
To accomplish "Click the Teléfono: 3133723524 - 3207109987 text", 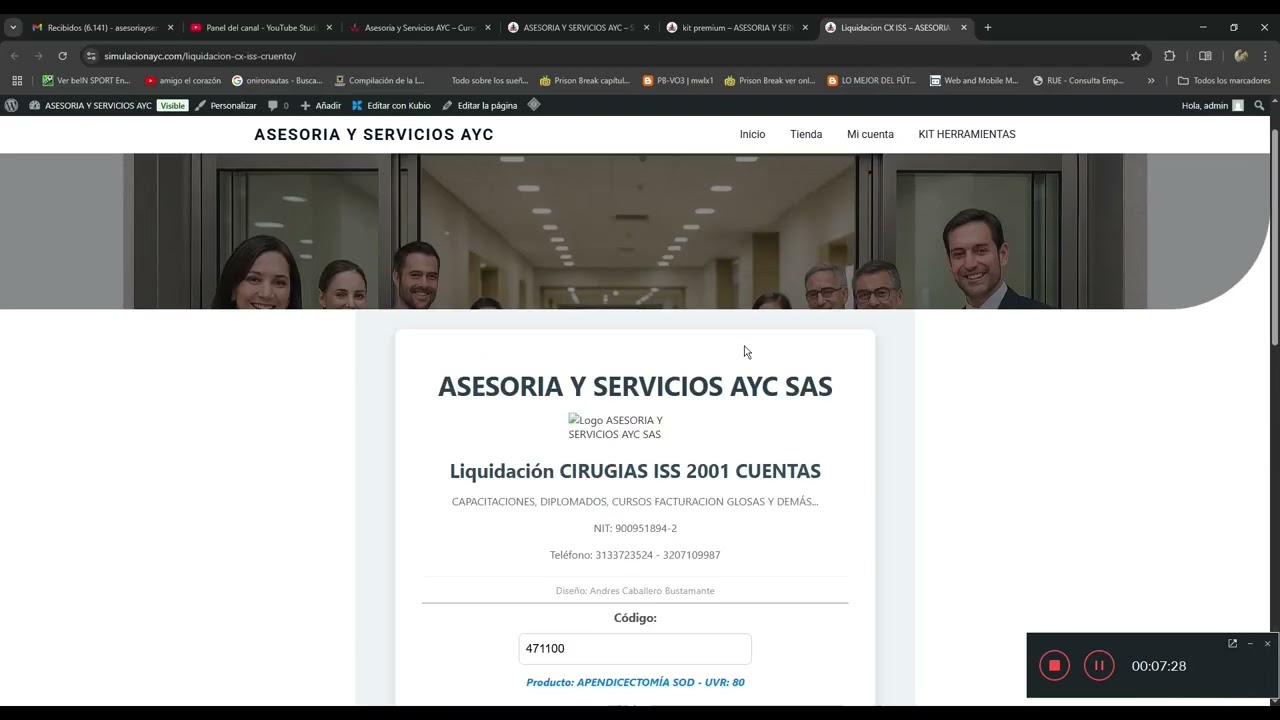I will click(635, 555).
